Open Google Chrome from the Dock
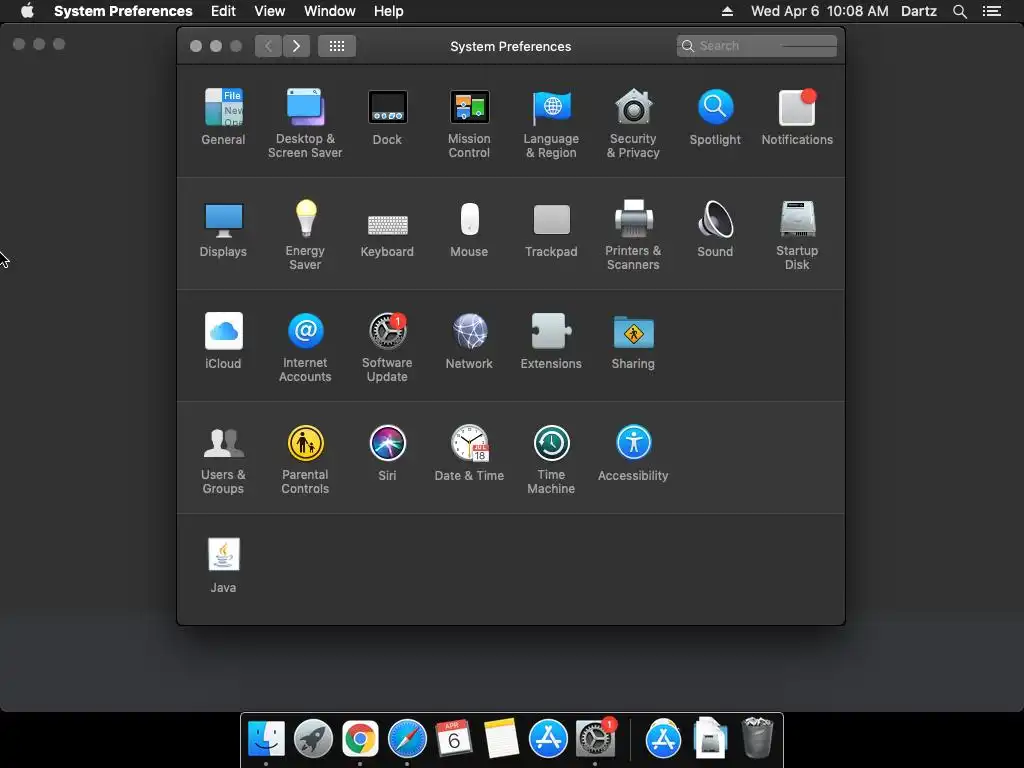The image size is (1024, 768). point(360,738)
